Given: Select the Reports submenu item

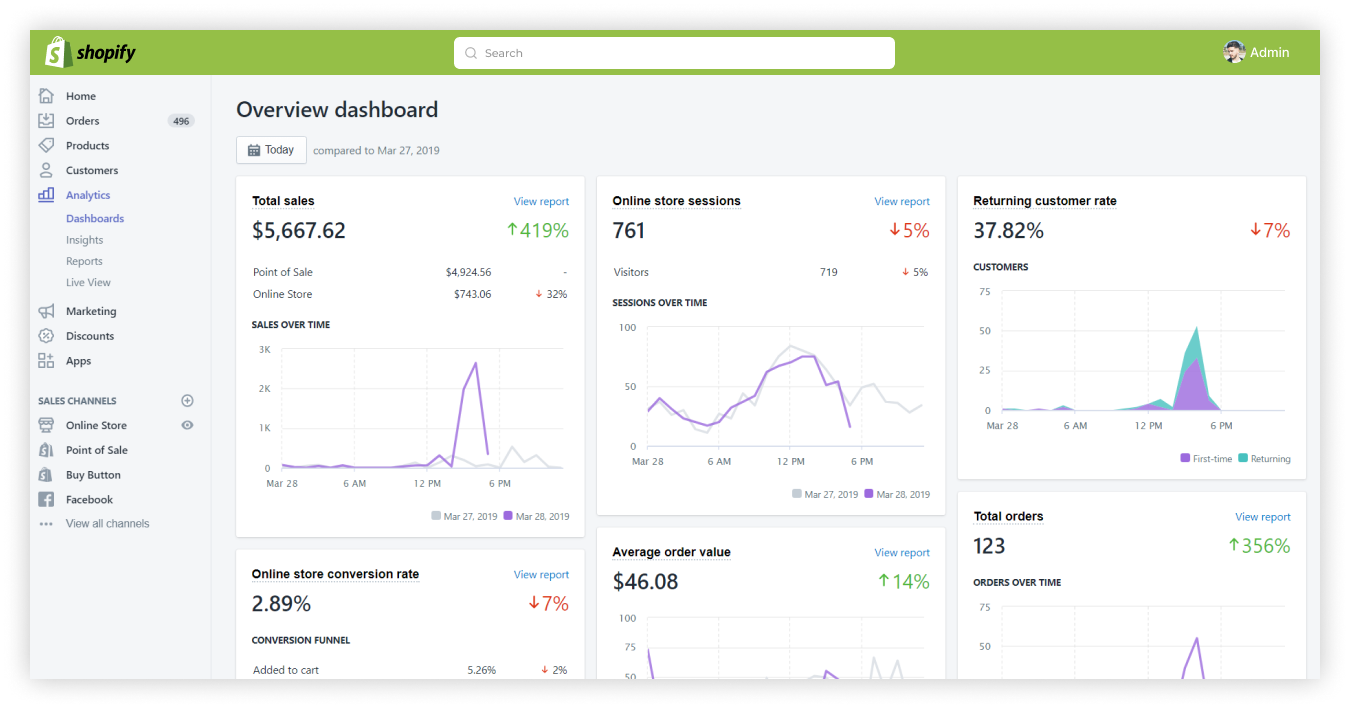Looking at the screenshot, I should pyautogui.click(x=85, y=261).
